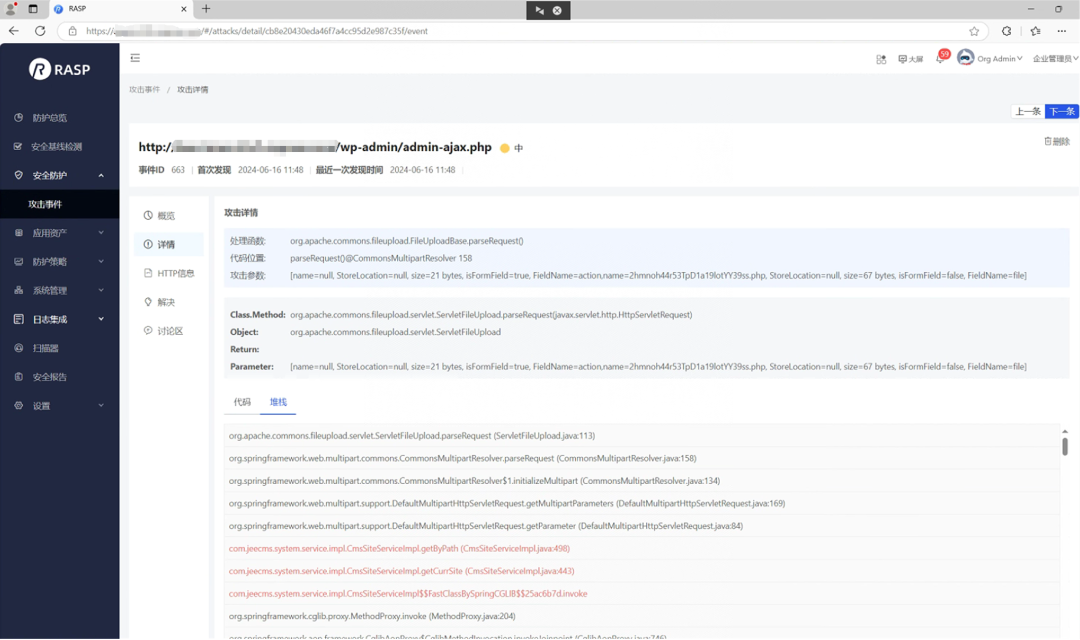Click the 防护总览 sidebar icon
1080x640 pixels.
coord(19,118)
